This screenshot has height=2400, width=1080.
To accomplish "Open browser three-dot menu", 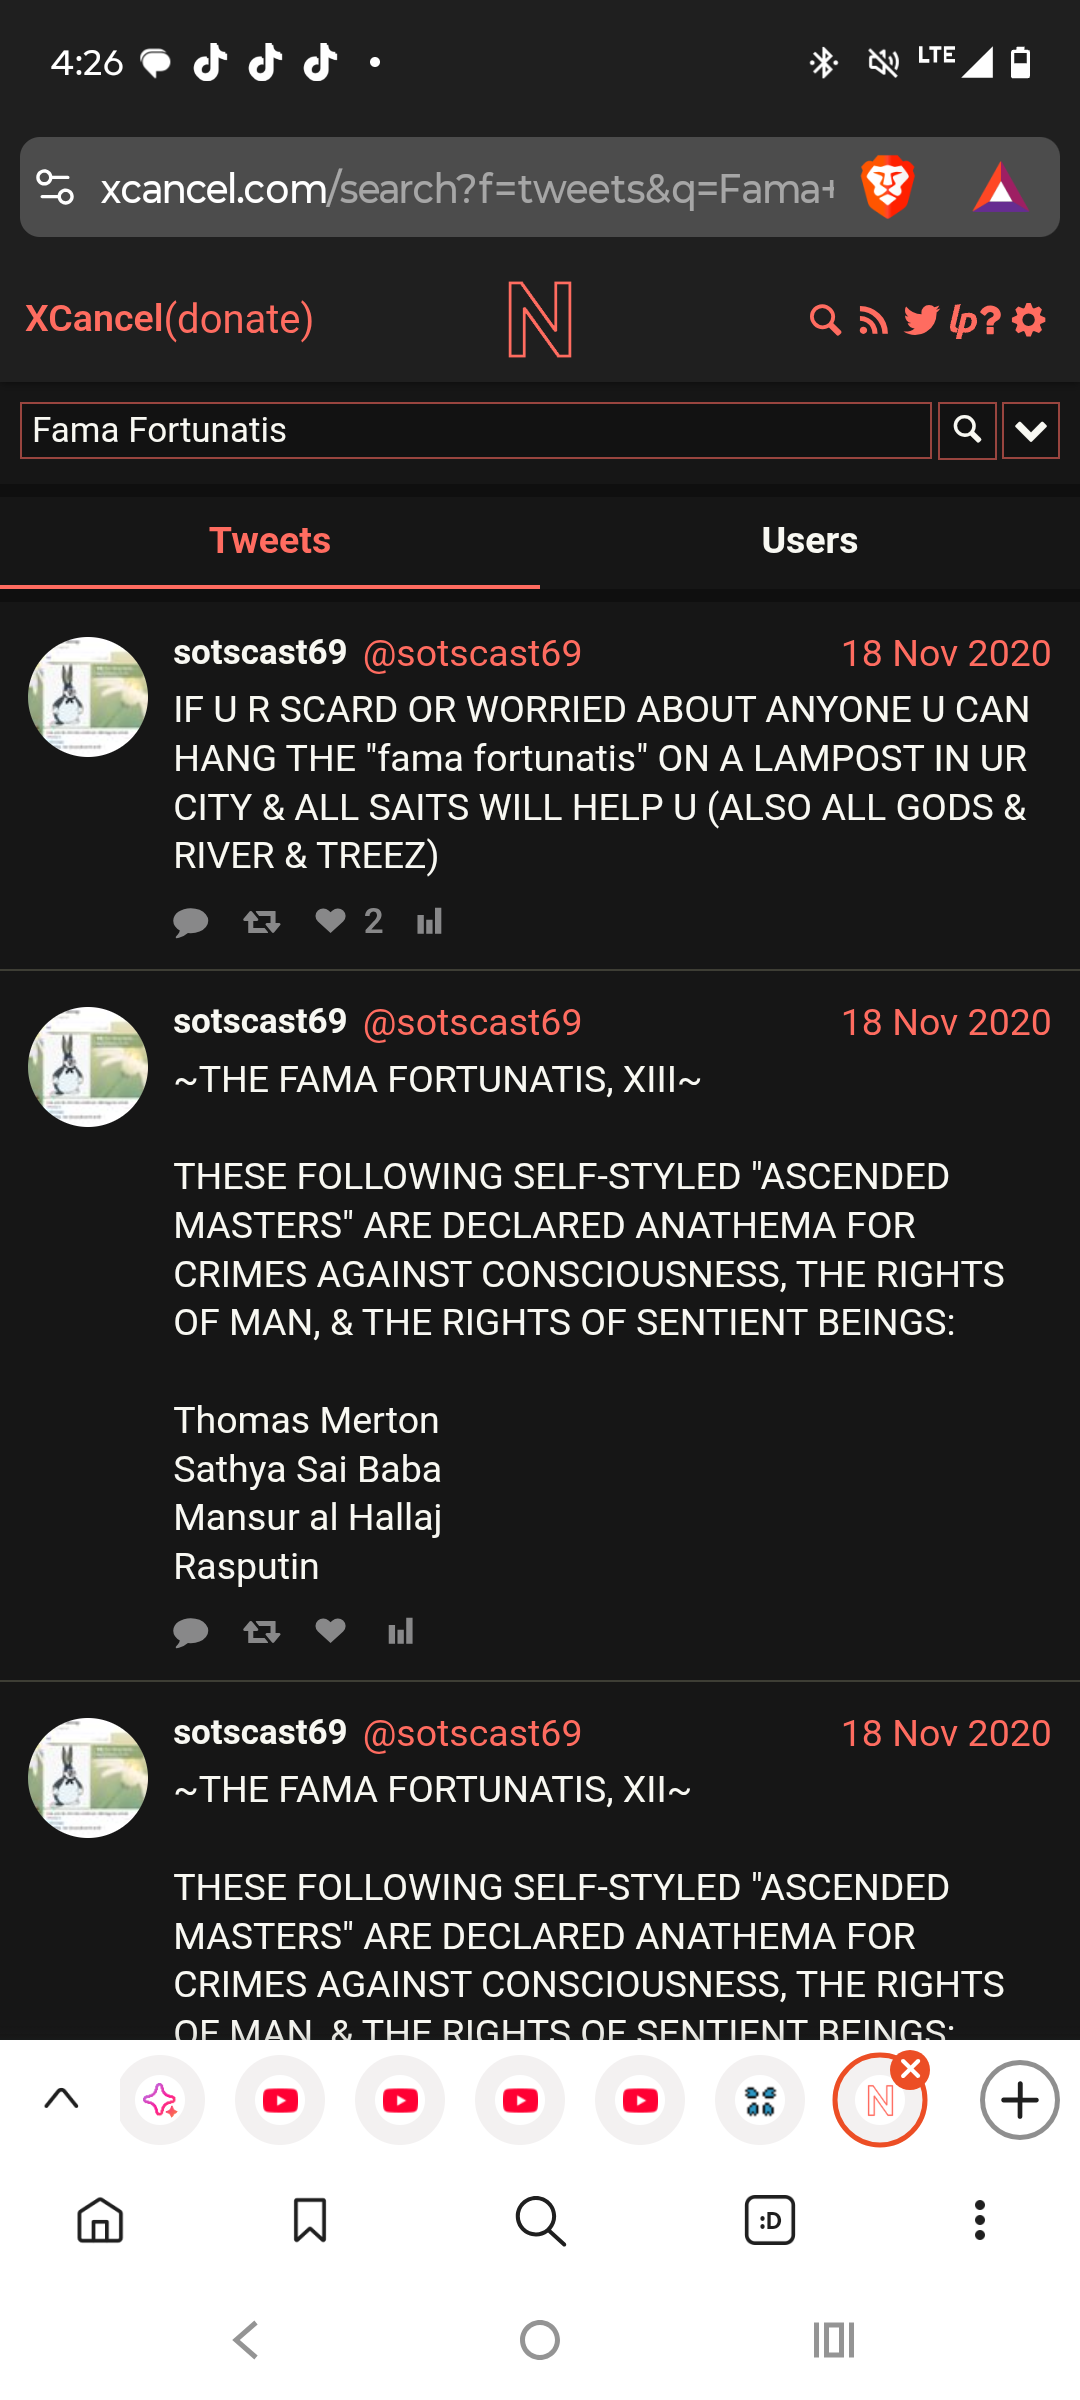I will coord(980,2220).
